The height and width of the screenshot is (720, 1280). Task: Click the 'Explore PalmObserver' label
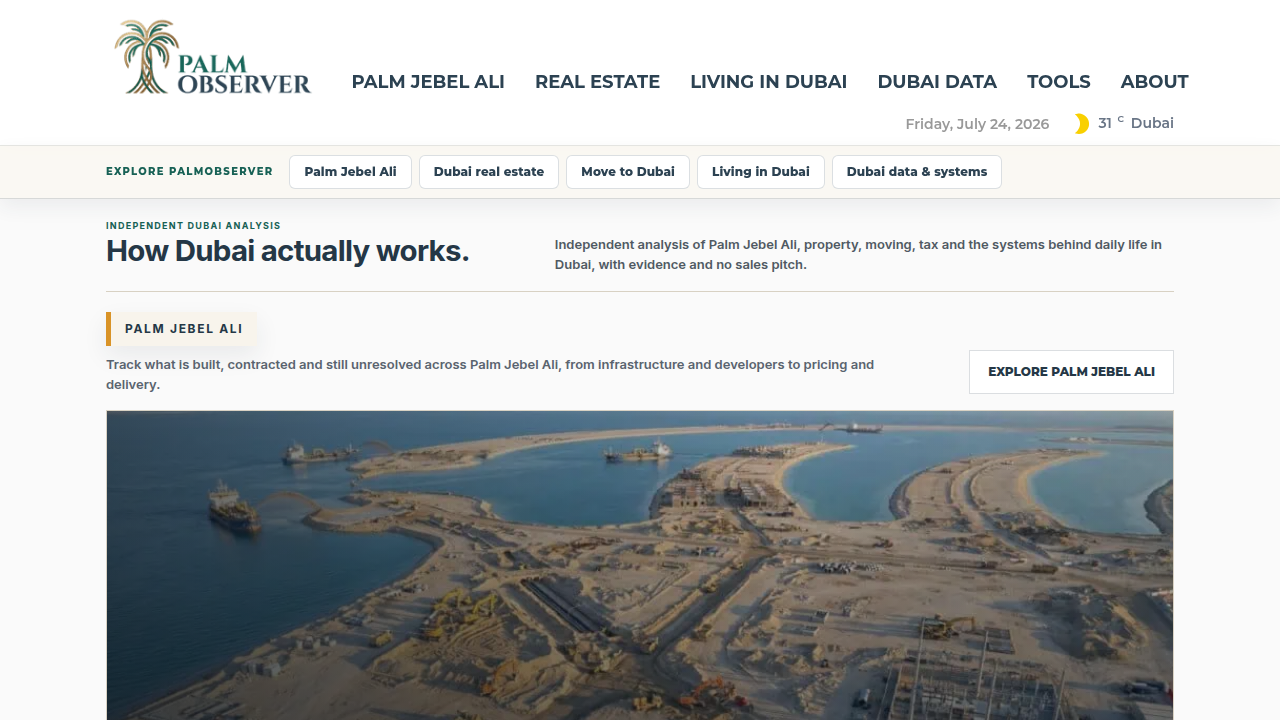click(x=189, y=172)
